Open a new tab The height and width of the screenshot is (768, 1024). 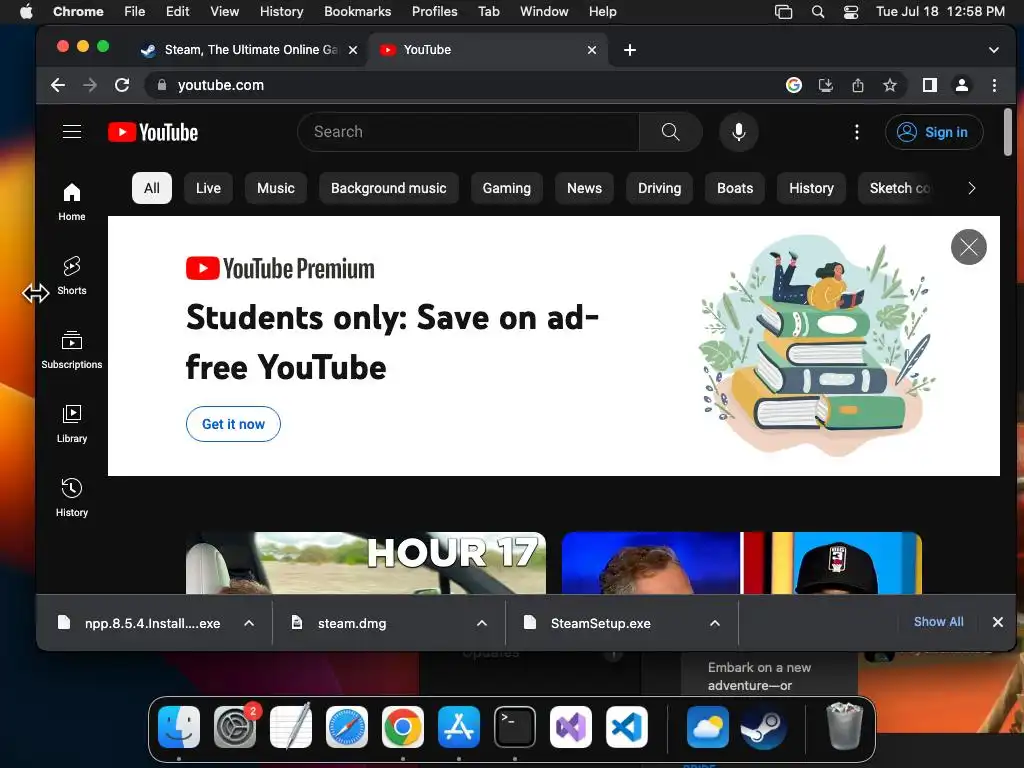pyautogui.click(x=630, y=50)
